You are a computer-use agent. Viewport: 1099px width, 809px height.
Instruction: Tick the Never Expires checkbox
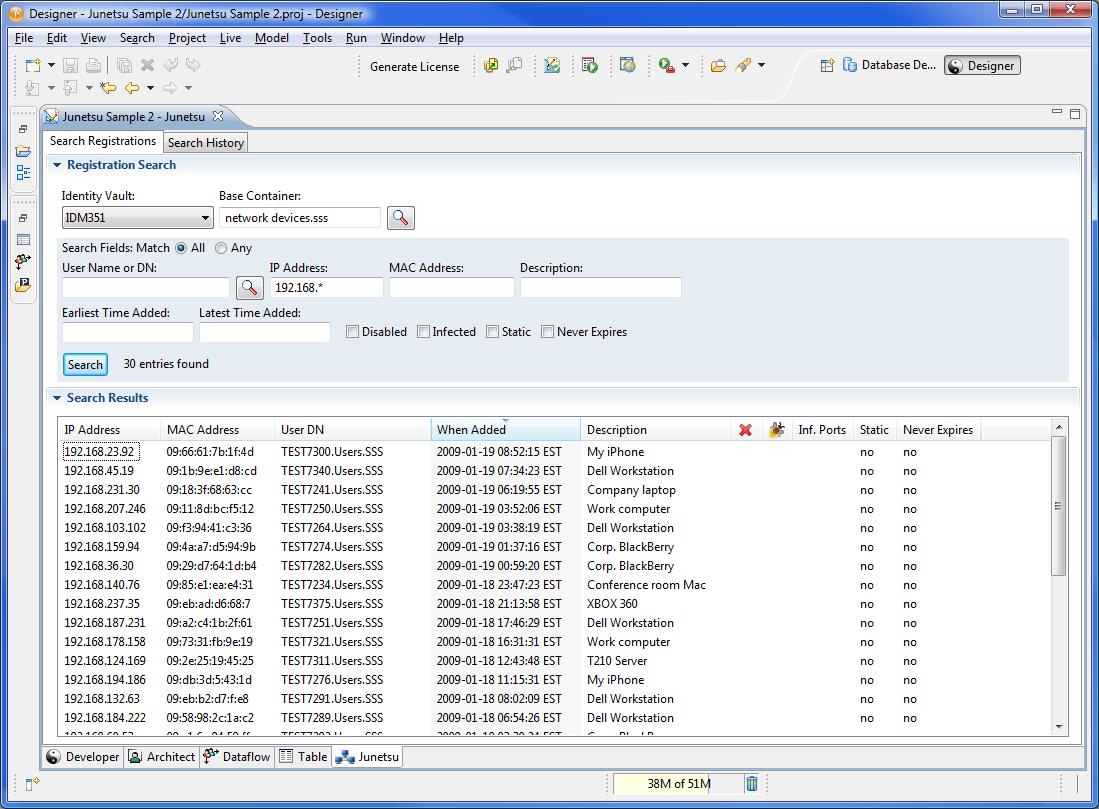(548, 332)
